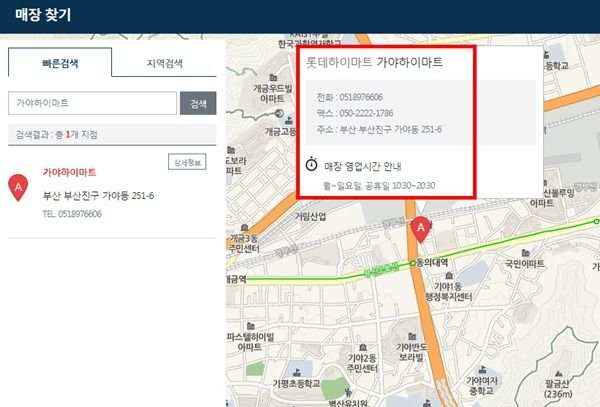Click the 팩스 : 050-2222-1786 line in popup

pos(355,113)
